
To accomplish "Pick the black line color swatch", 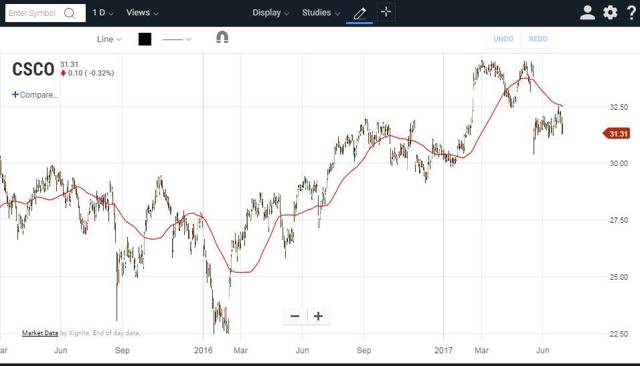I will coord(145,39).
